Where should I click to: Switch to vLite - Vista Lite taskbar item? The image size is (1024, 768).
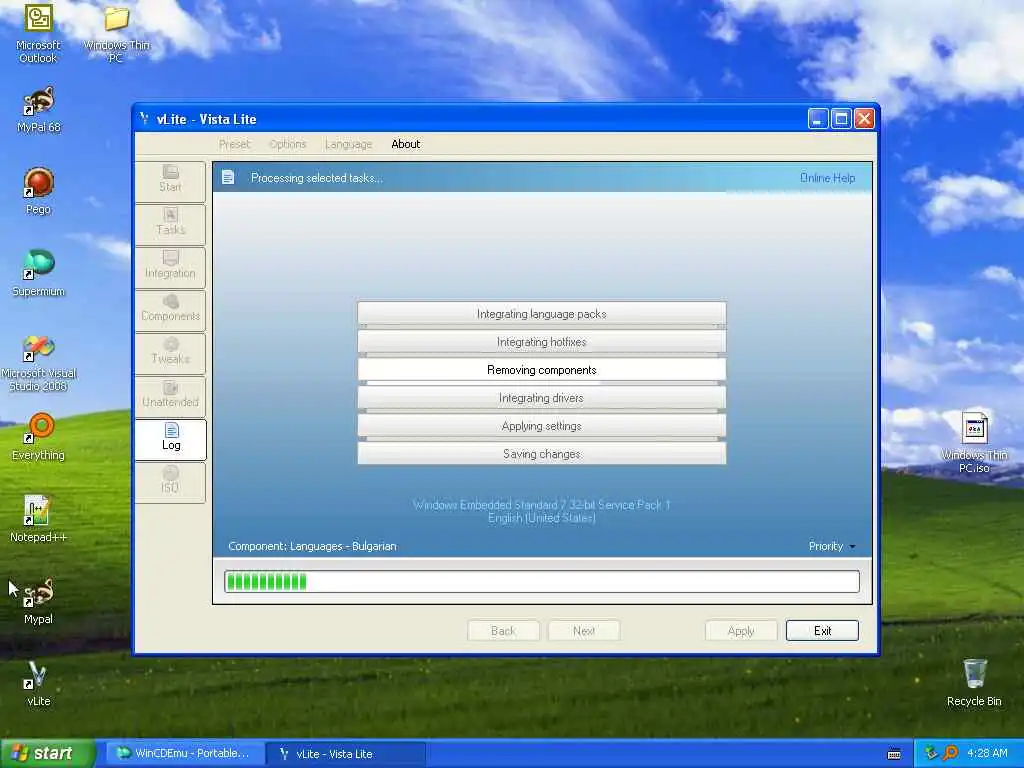coord(347,754)
